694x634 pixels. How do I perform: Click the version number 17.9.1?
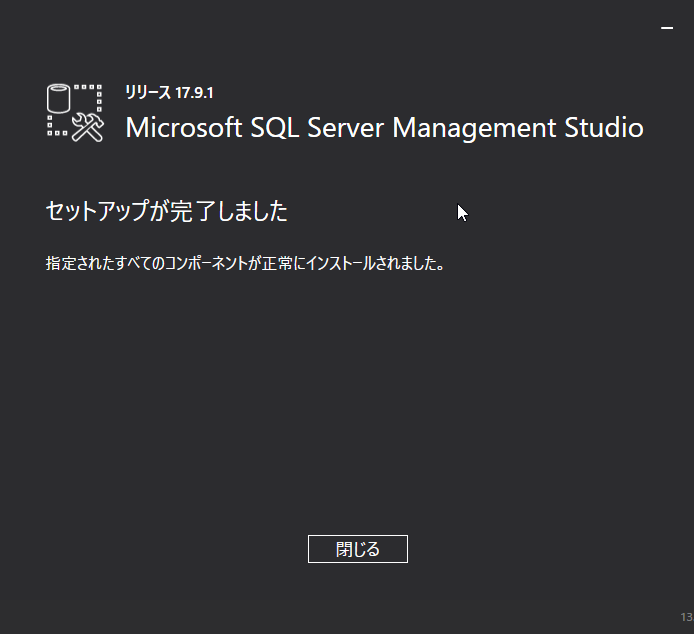pos(194,92)
